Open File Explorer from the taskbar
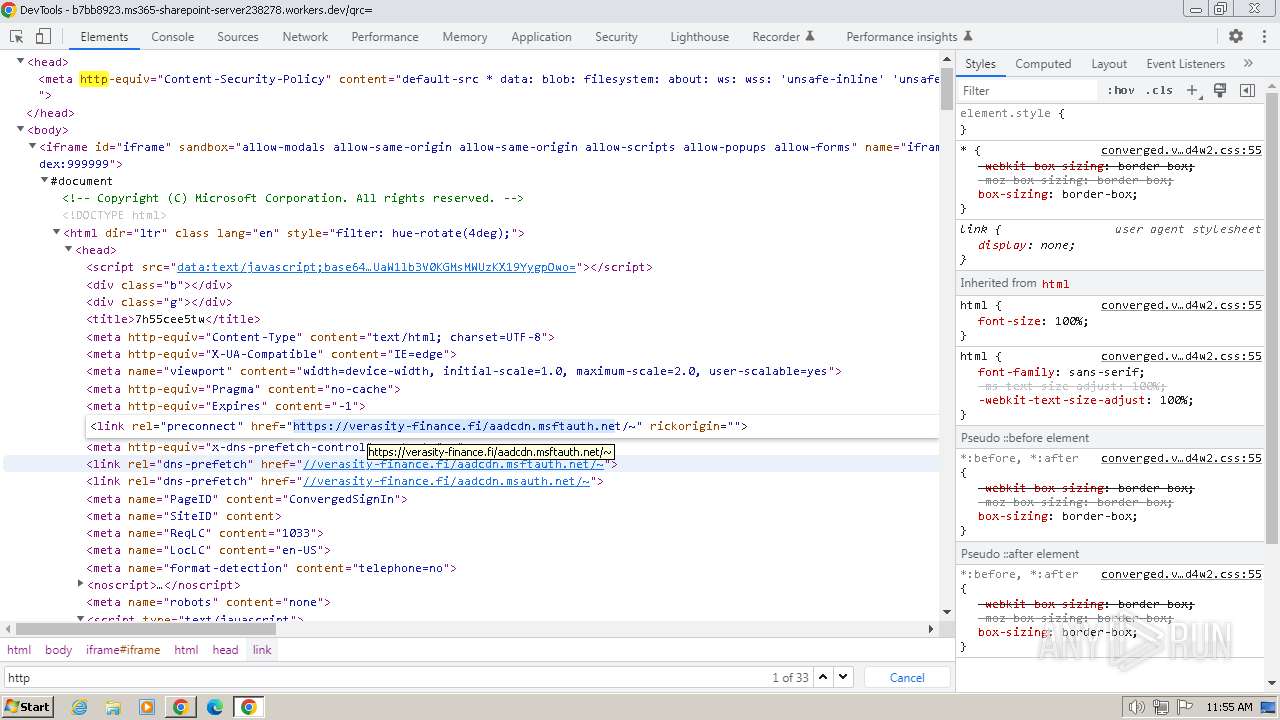The image size is (1280, 720). [x=113, y=707]
